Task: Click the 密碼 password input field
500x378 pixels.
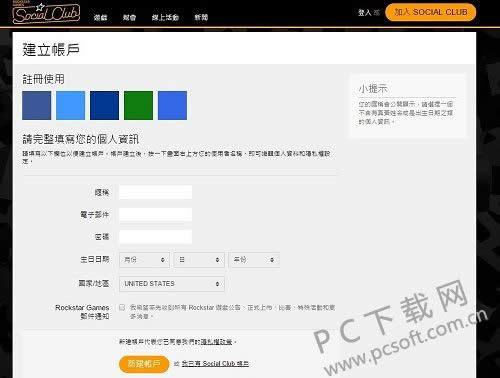Action: coord(155,237)
